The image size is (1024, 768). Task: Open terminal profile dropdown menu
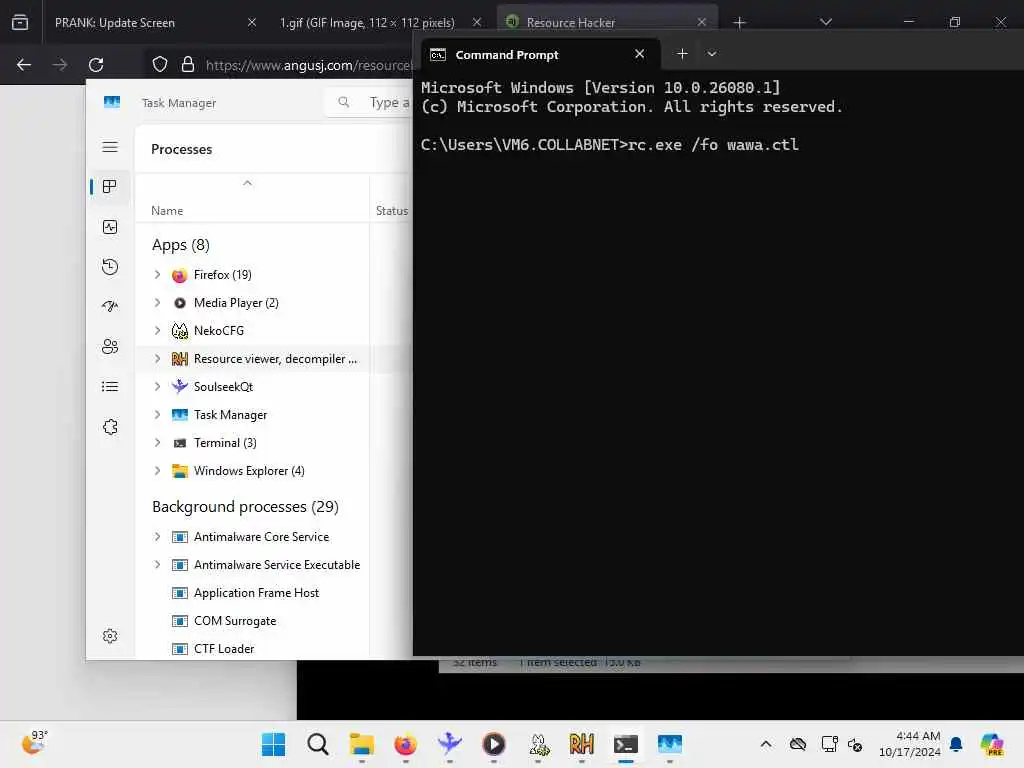pyautogui.click(x=712, y=54)
